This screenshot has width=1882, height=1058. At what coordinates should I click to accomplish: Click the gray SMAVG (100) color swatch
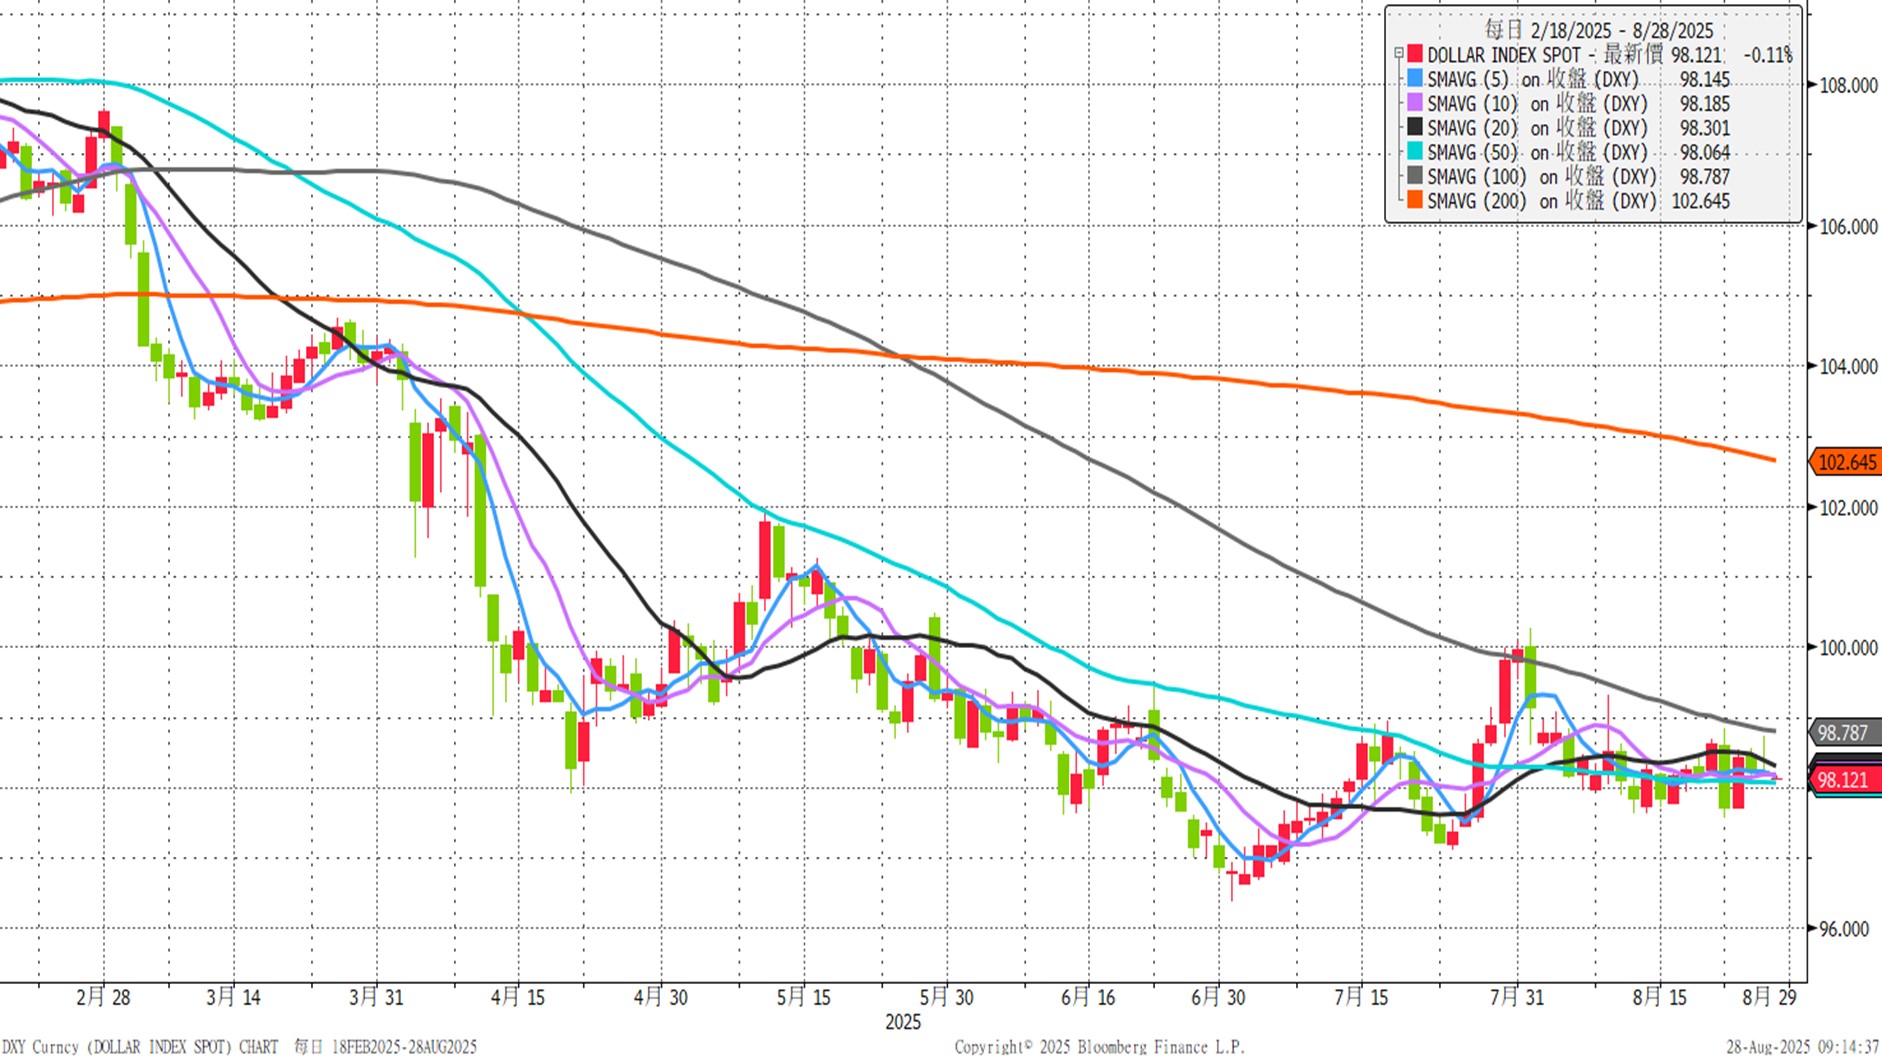coord(1415,176)
